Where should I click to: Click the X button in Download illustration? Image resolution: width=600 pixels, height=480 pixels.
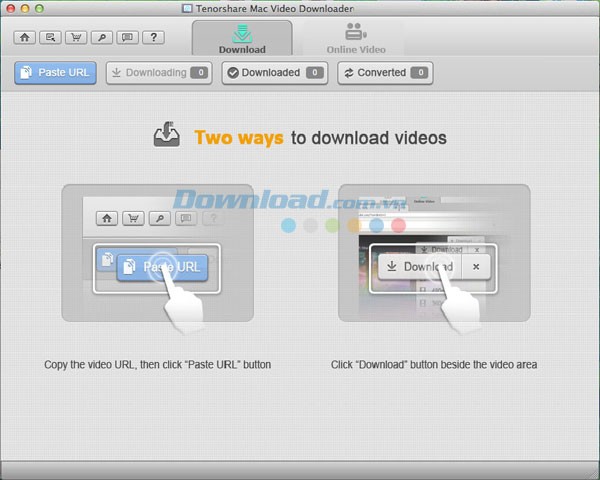476,267
